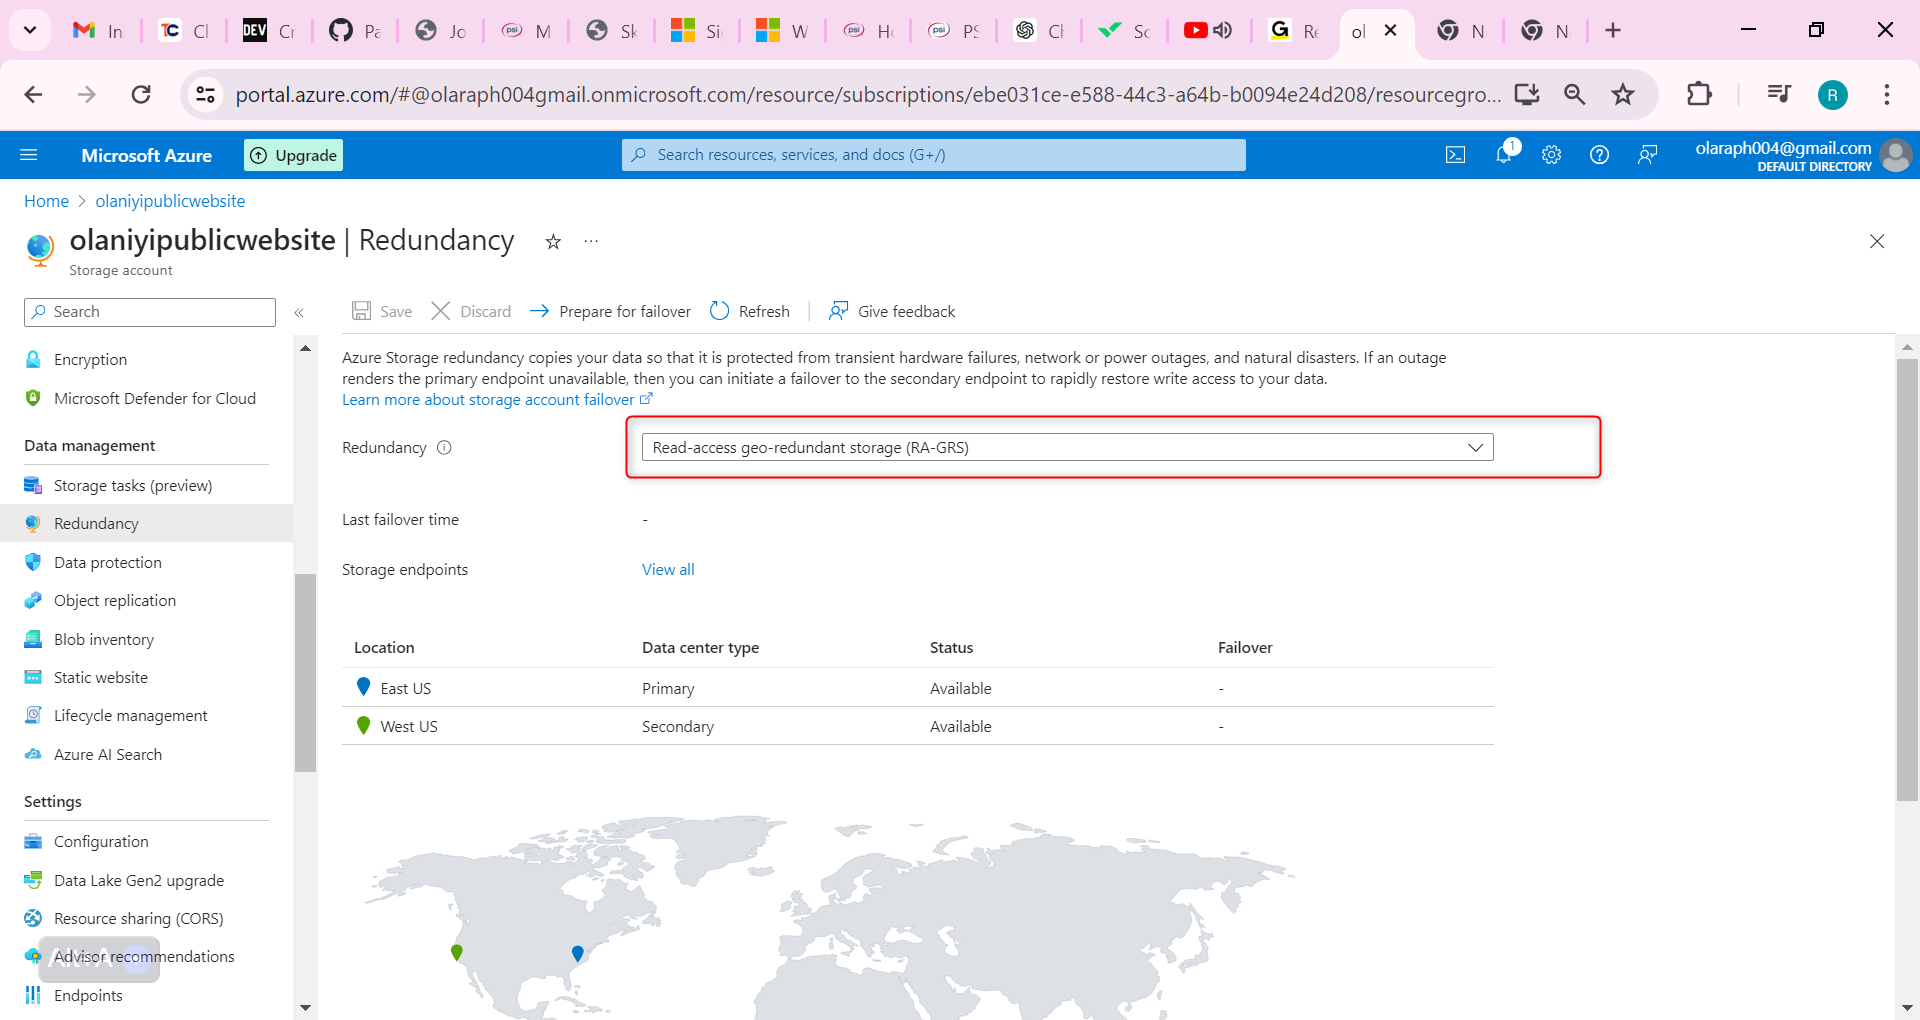Click the sidebar vertical scrollbar thumb
Viewport: 1920px width, 1020px height.
point(305,670)
